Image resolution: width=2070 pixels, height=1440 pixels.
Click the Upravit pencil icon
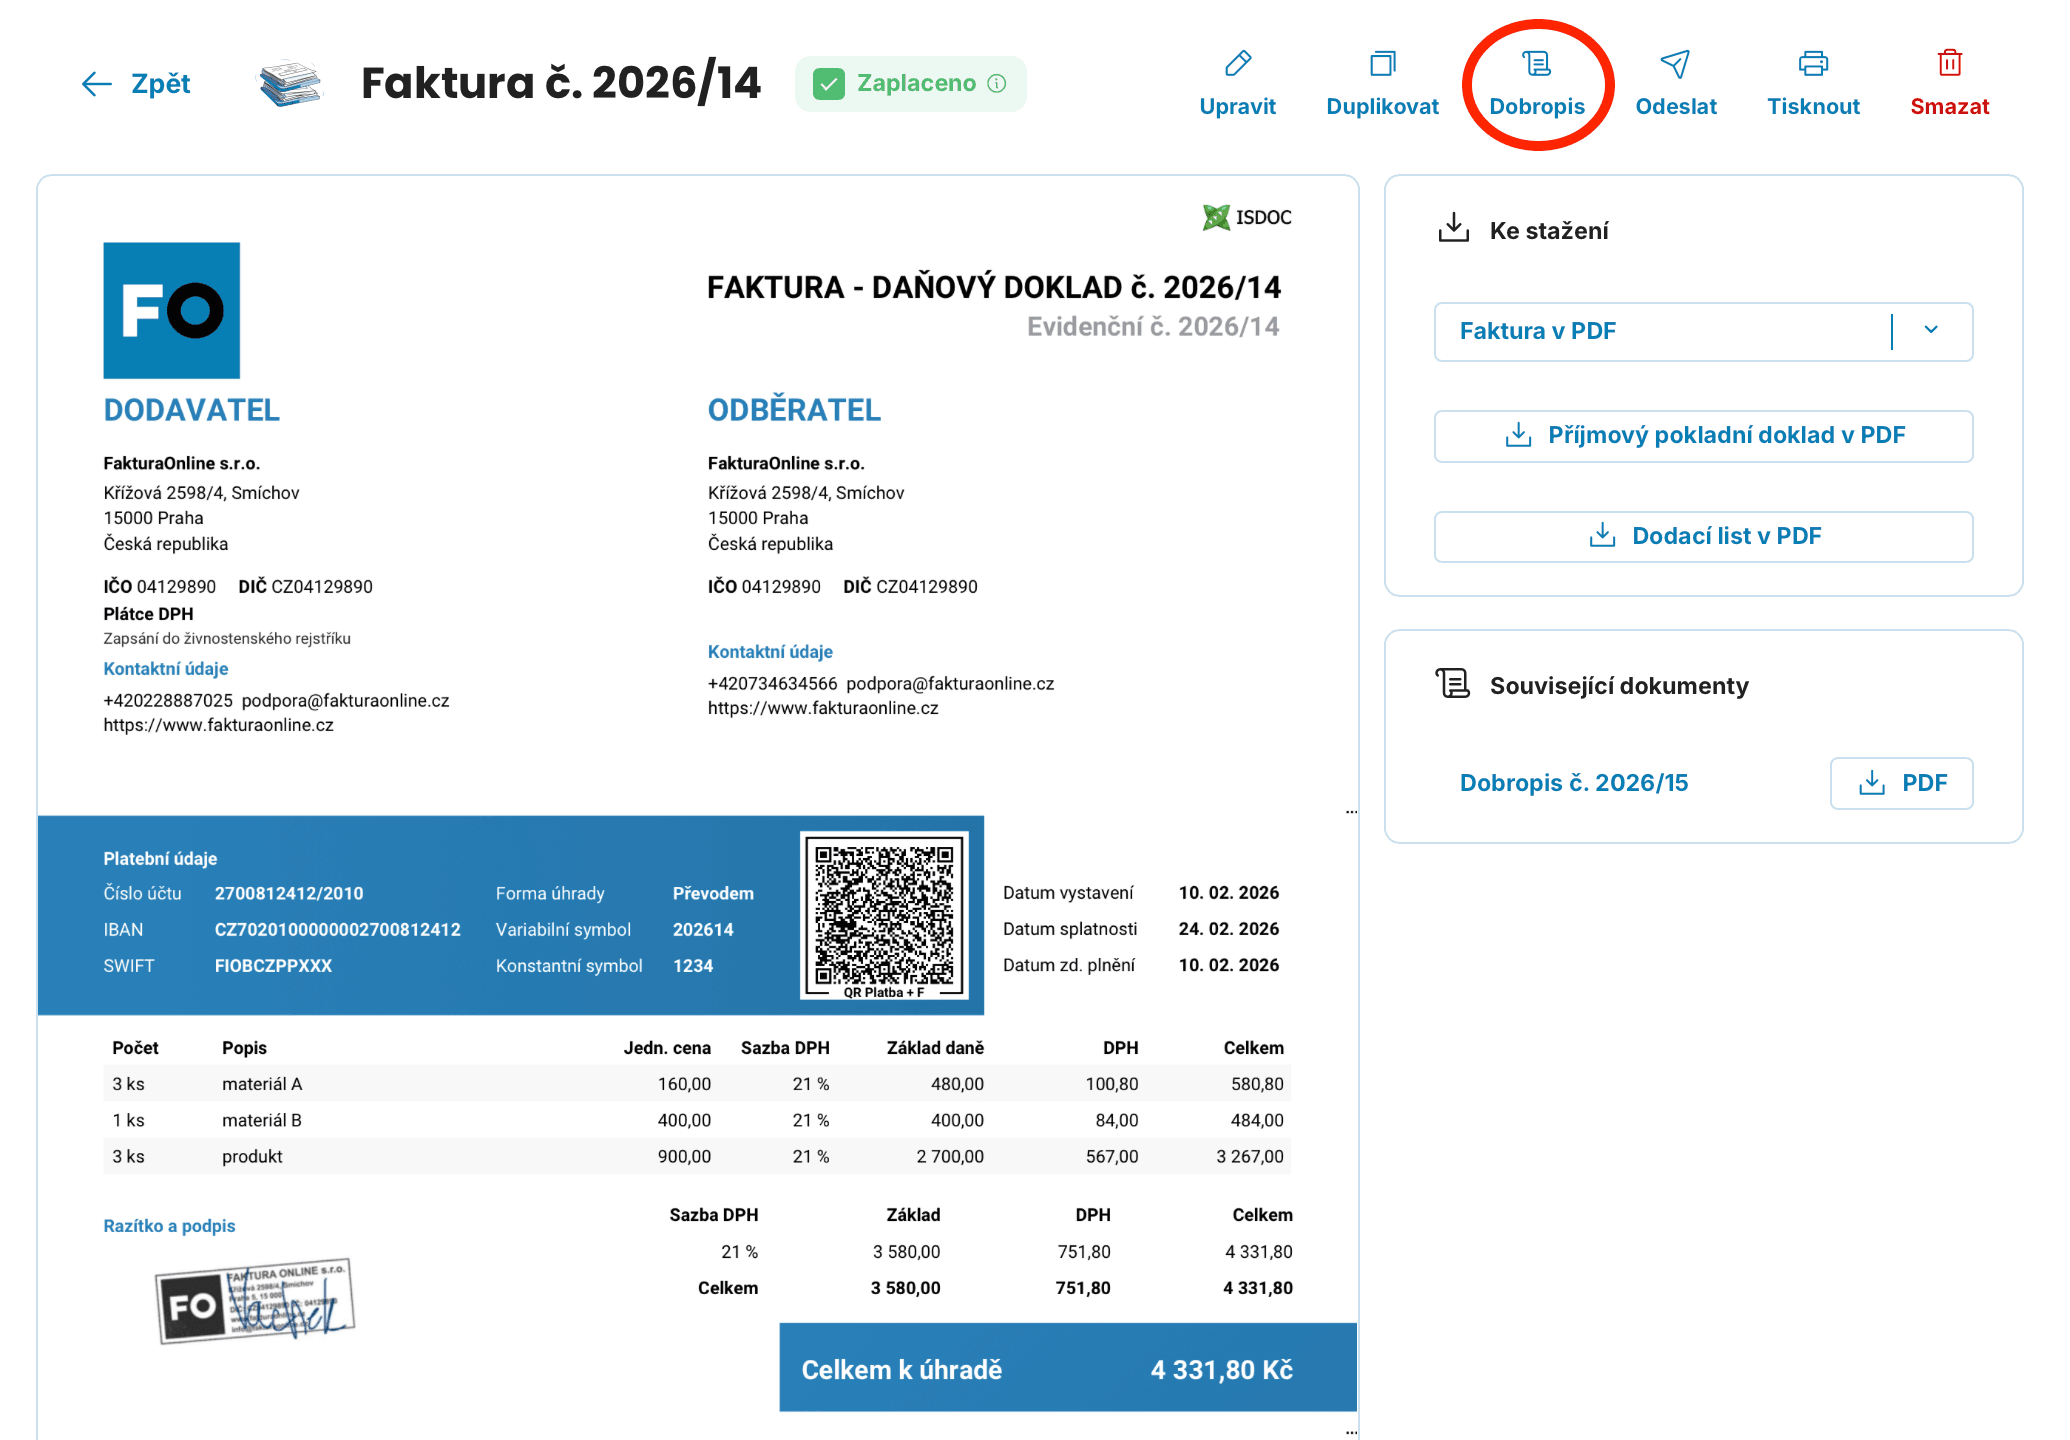1238,64
